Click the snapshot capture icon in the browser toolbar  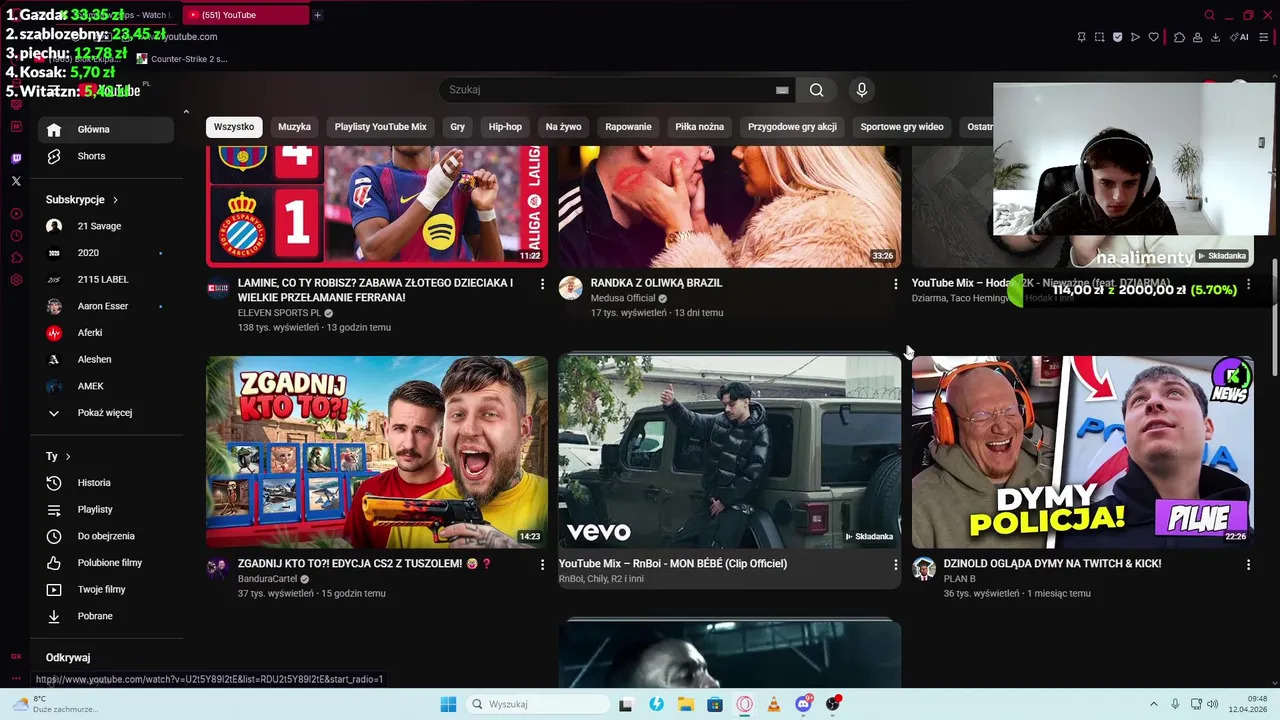(x=1099, y=37)
